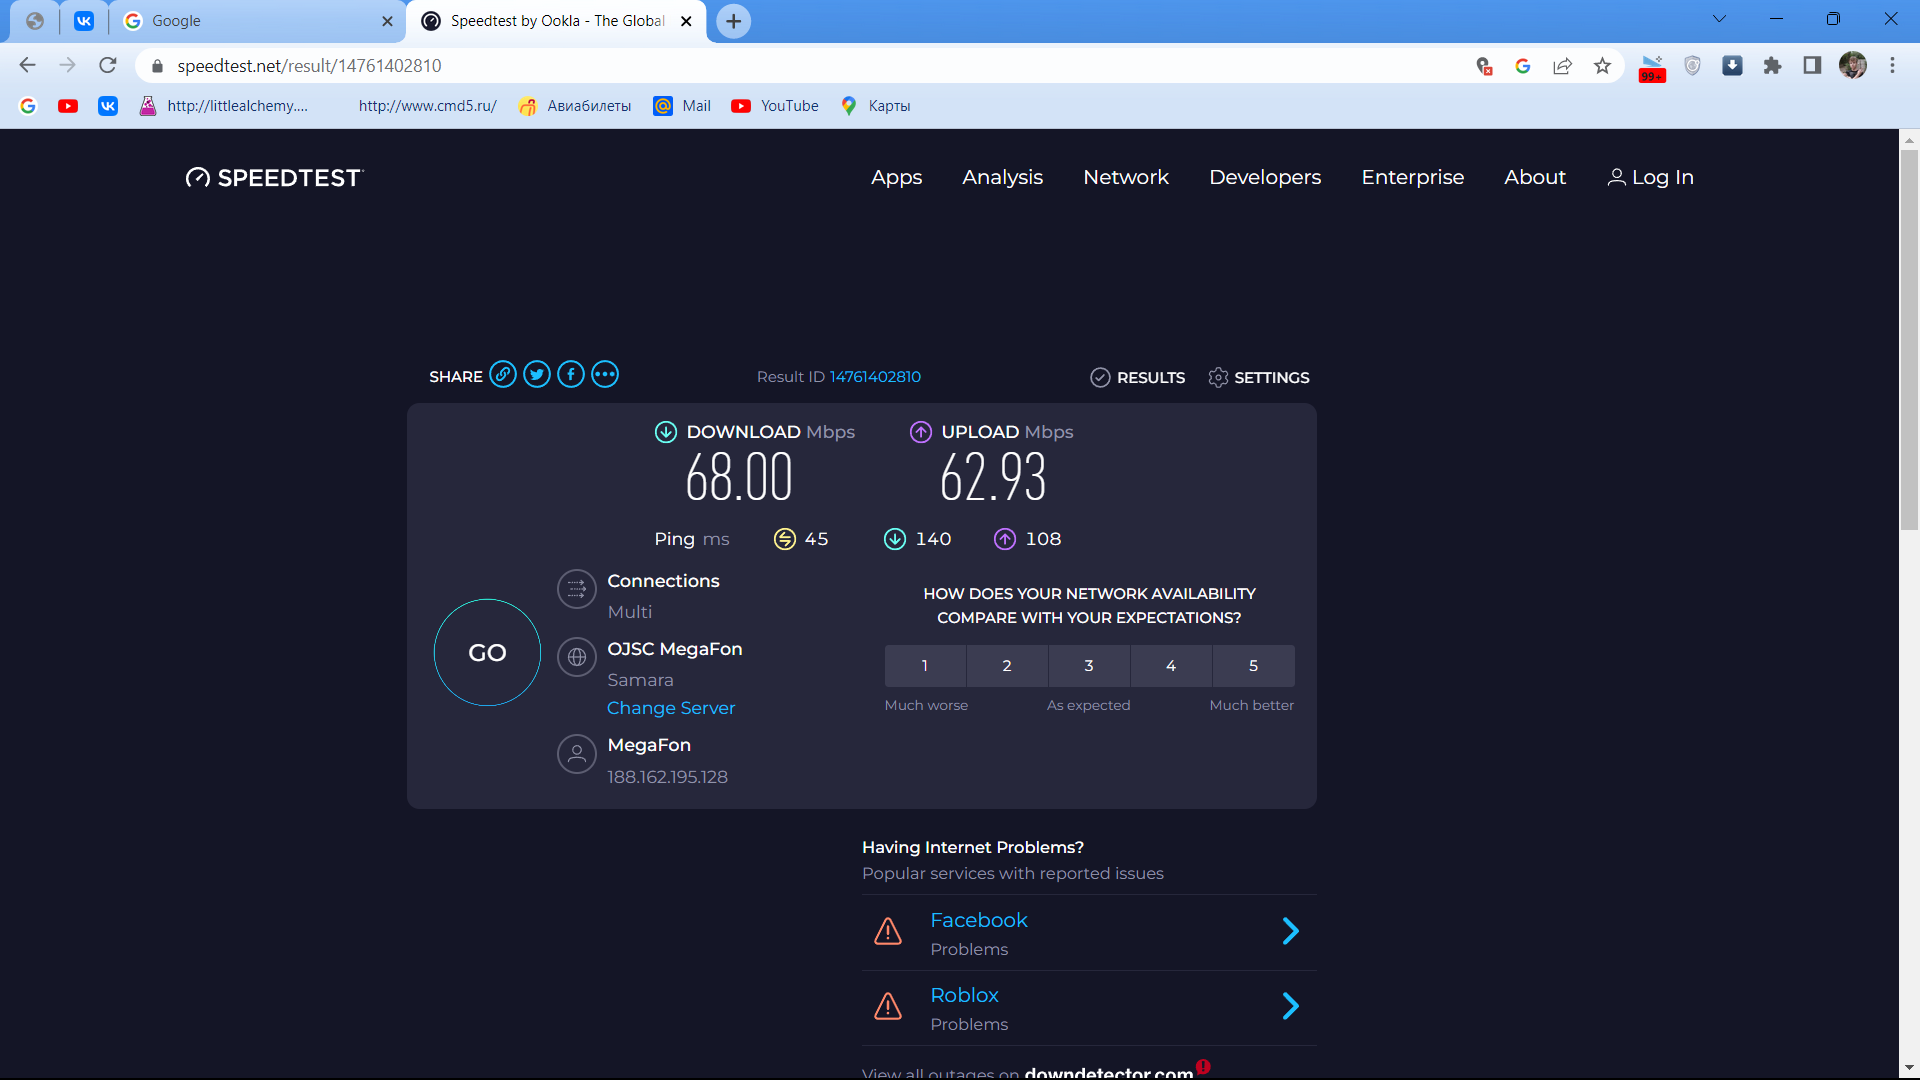
Task: Open speed test SETTINGS
Action: point(1259,377)
